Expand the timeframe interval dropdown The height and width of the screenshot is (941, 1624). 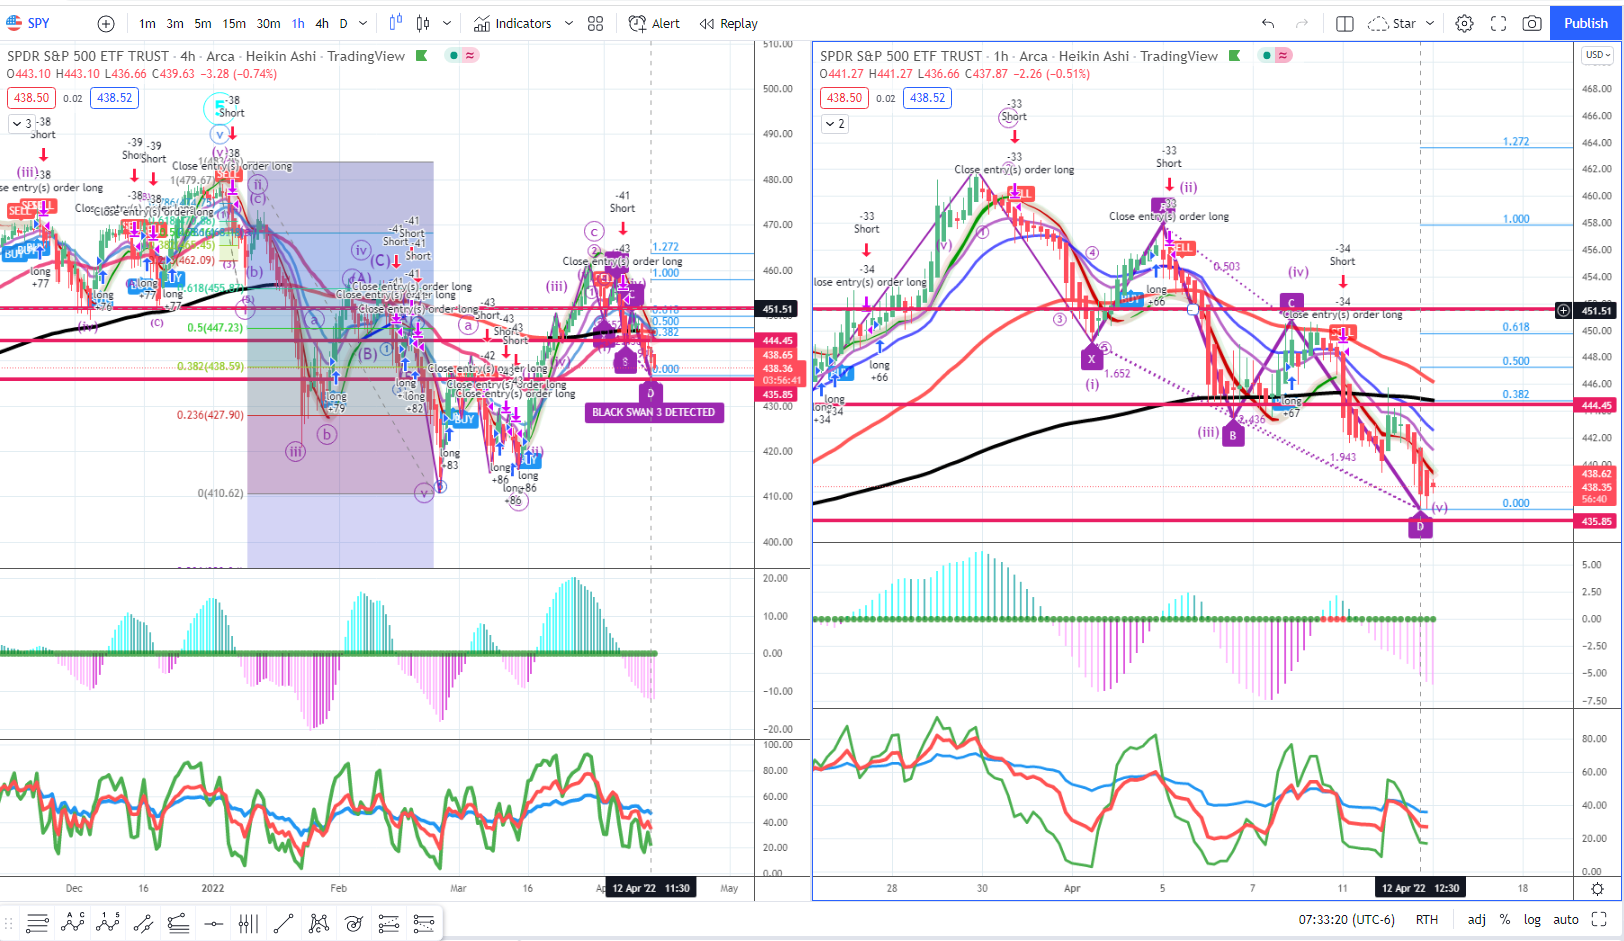tap(363, 23)
